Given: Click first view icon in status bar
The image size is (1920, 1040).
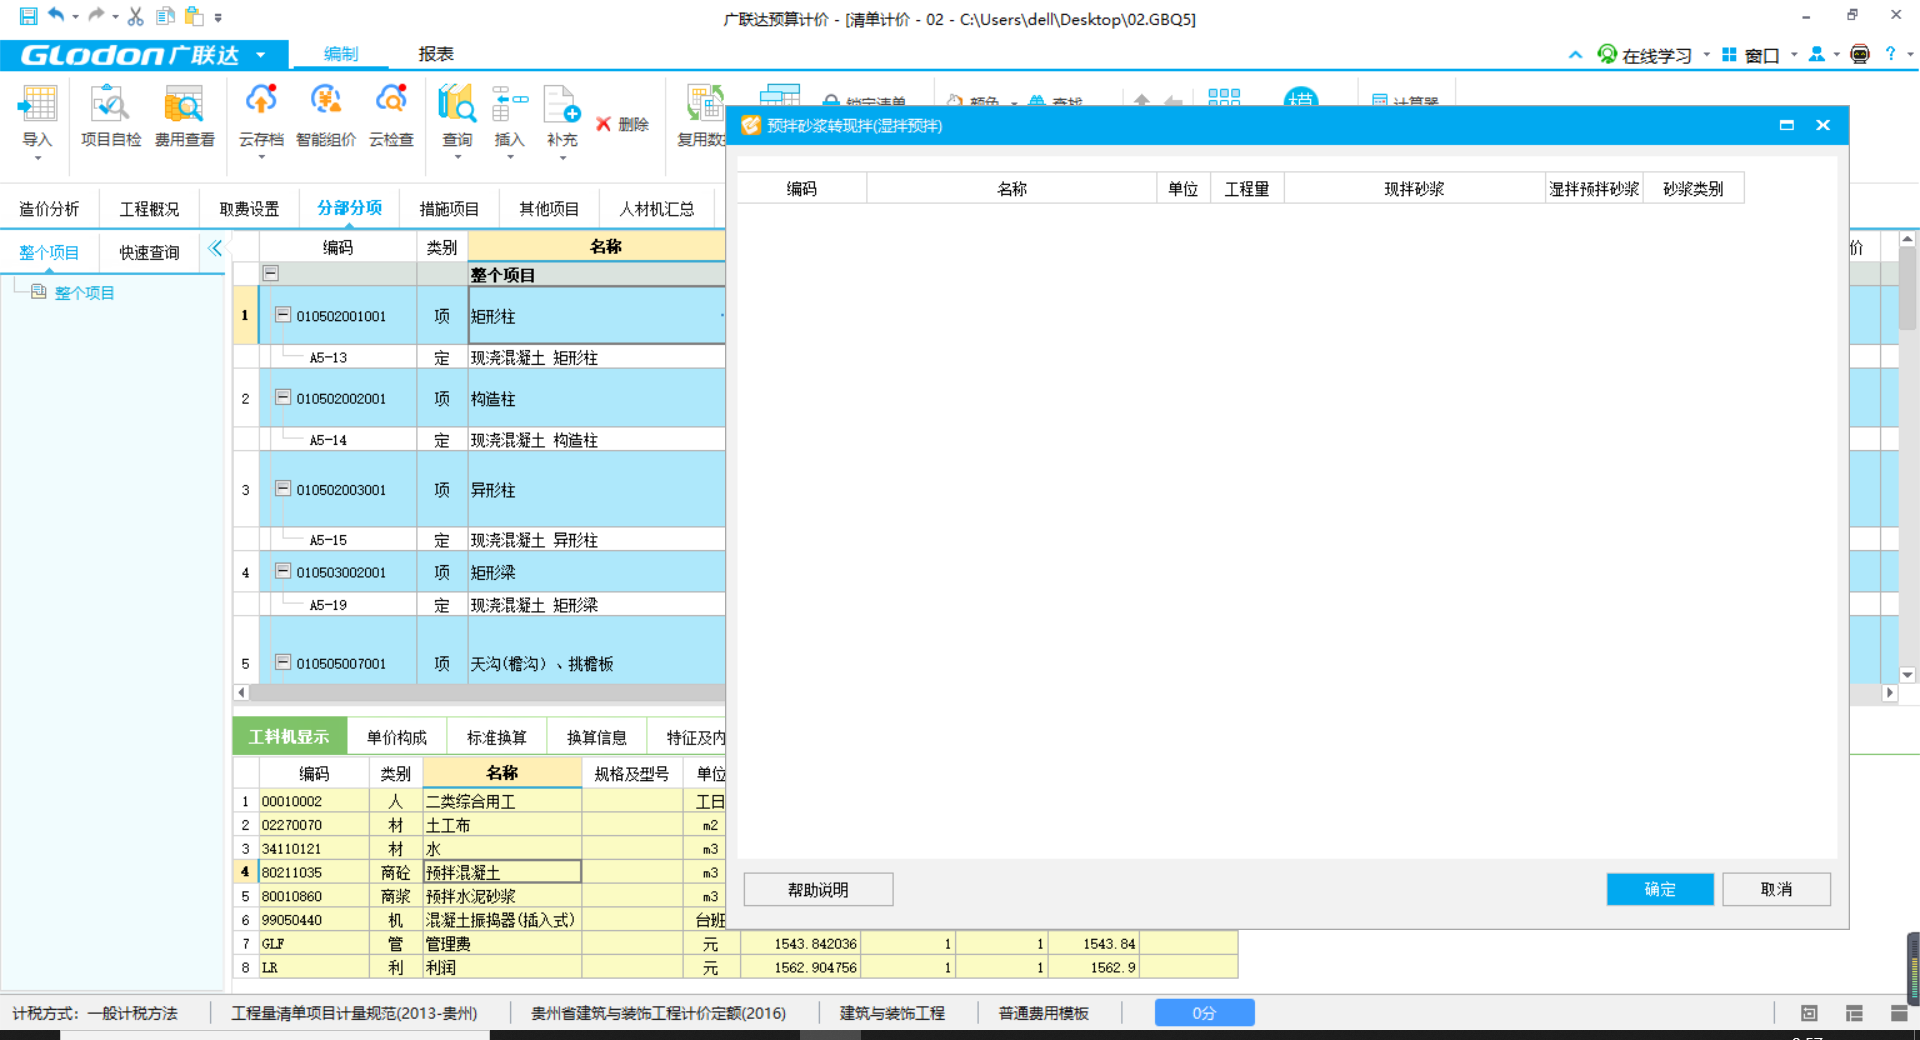Looking at the screenshot, I should (x=1809, y=1013).
